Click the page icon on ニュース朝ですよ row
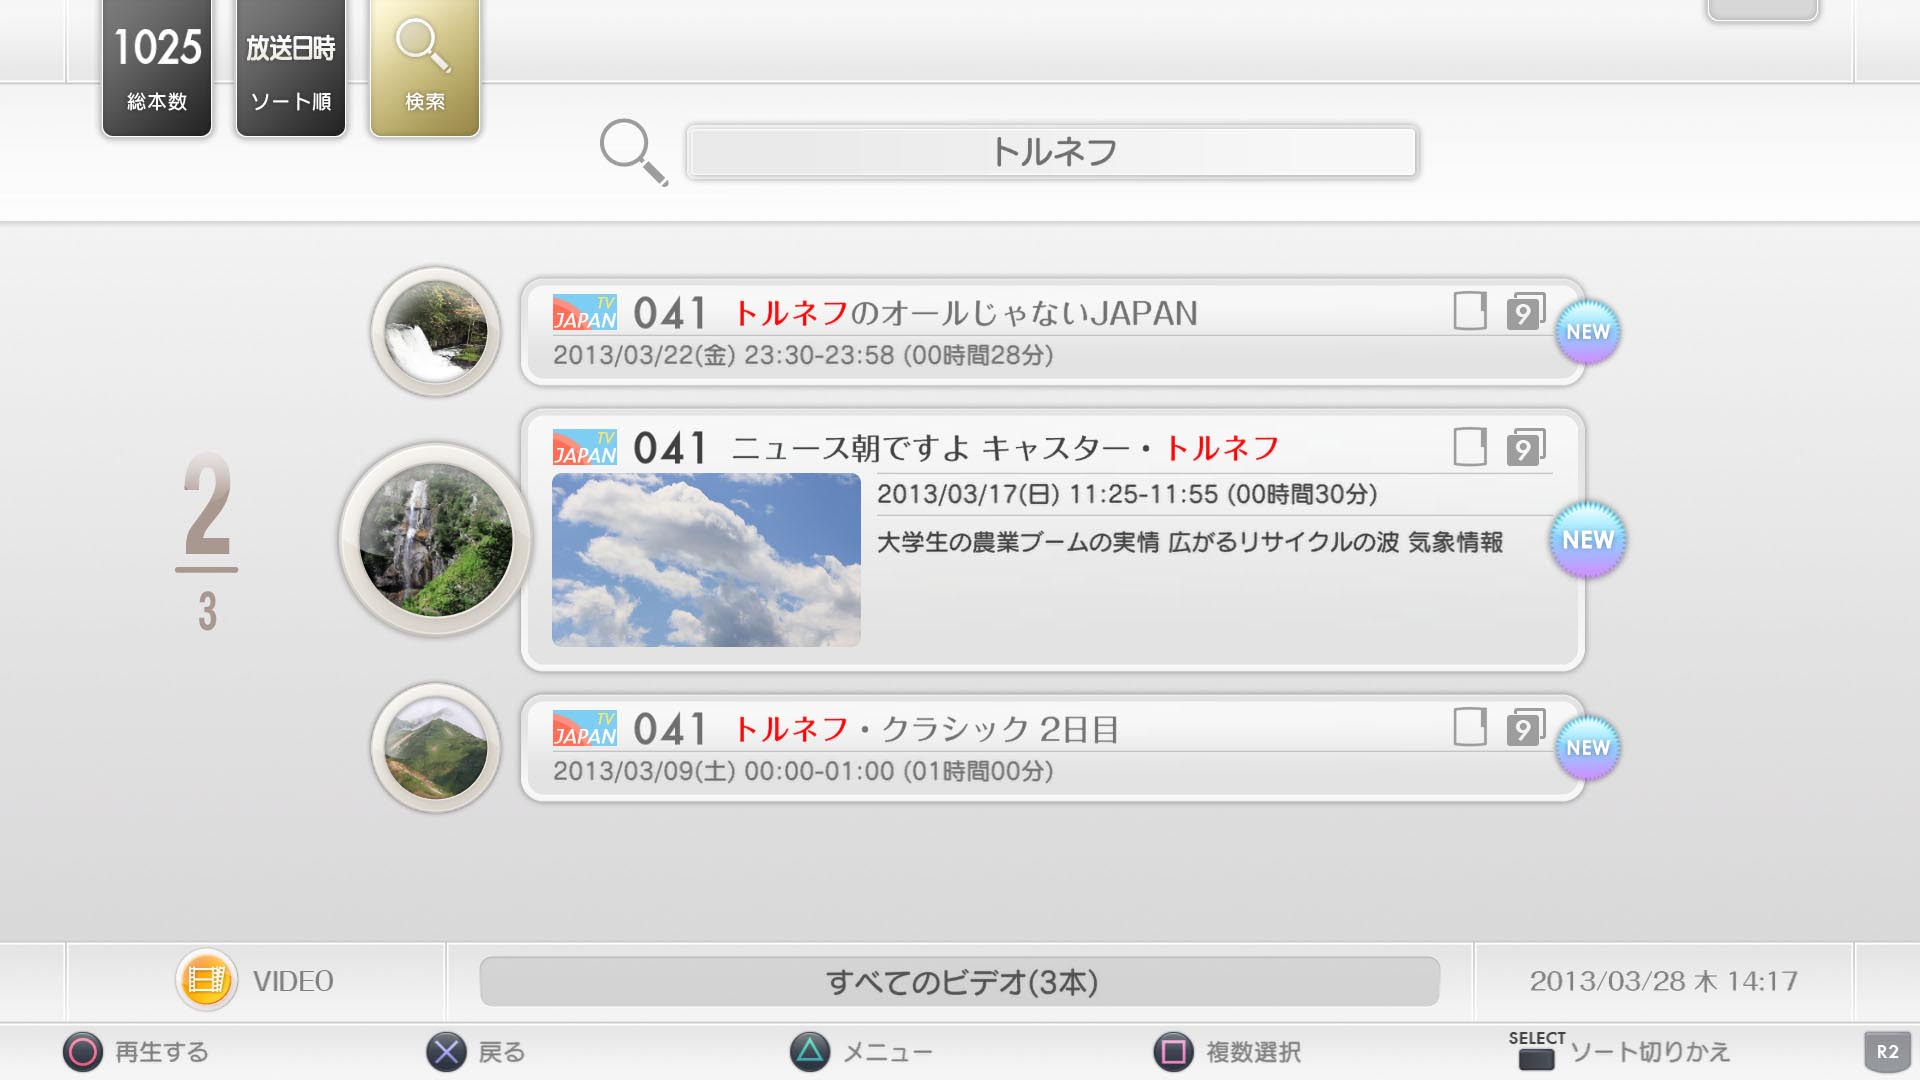 click(1470, 447)
